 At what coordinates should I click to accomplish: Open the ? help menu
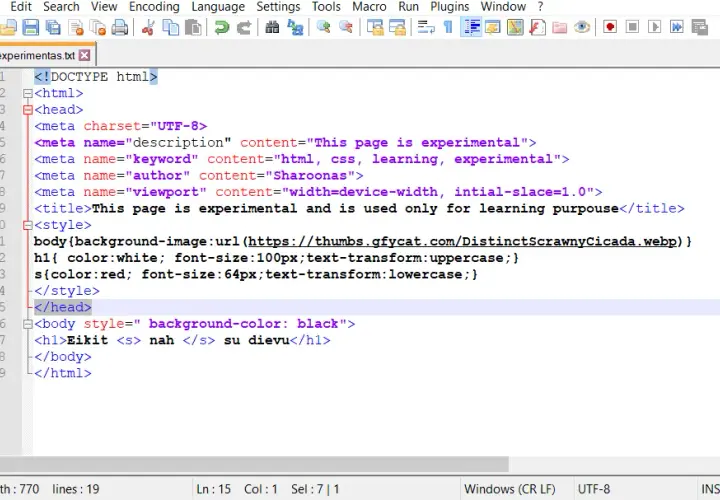(x=540, y=7)
